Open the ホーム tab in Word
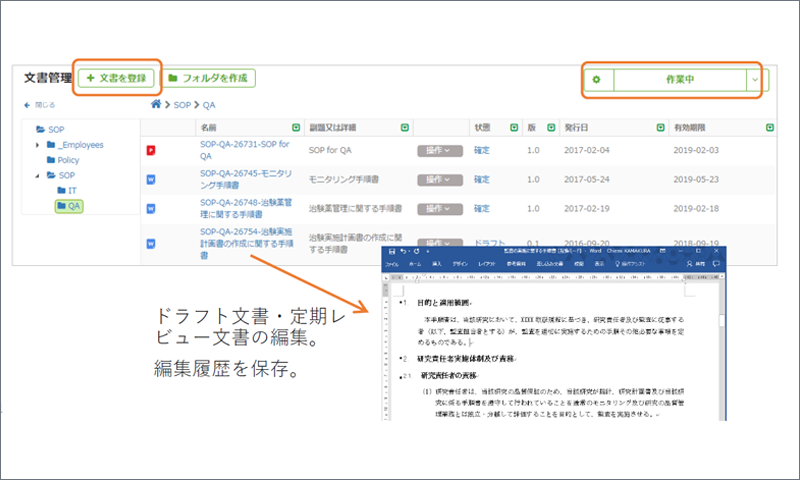800x480 pixels. [415, 264]
